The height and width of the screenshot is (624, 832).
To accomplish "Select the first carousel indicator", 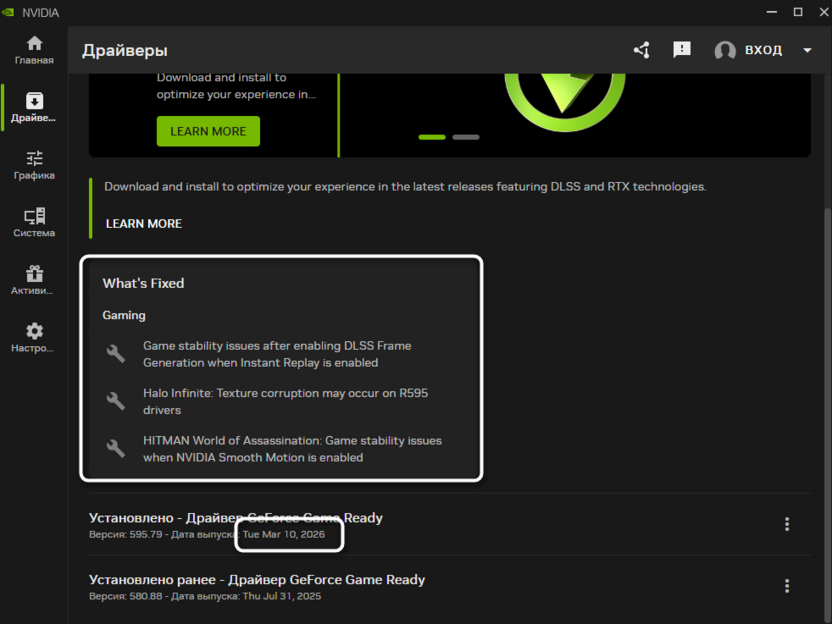I will click(432, 137).
